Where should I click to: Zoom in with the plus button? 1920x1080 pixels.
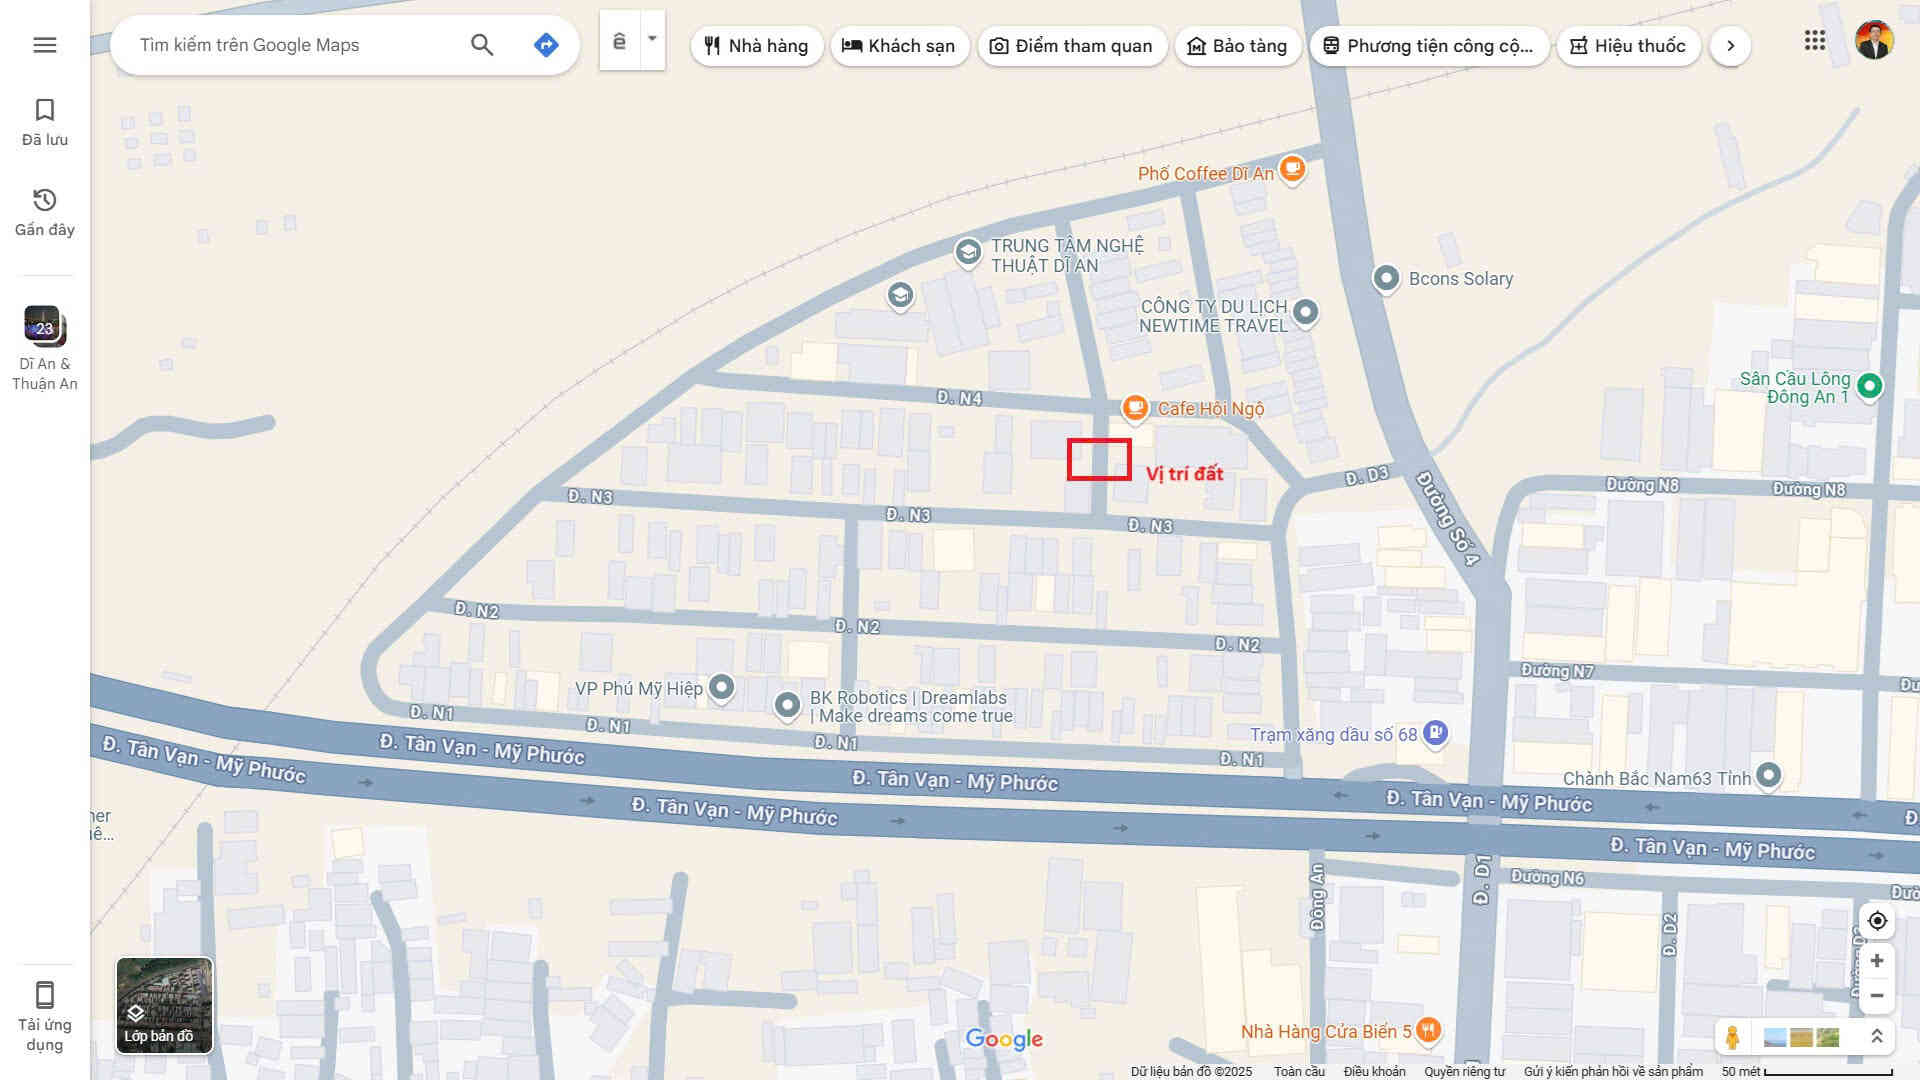click(1877, 961)
